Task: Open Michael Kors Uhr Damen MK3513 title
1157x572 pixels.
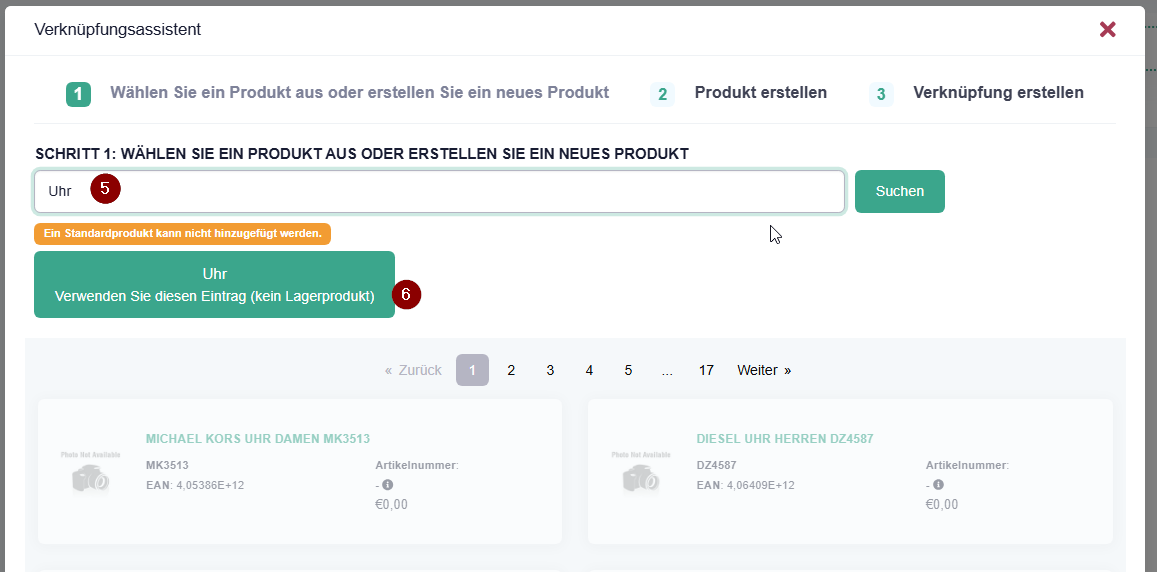Action: click(258, 439)
